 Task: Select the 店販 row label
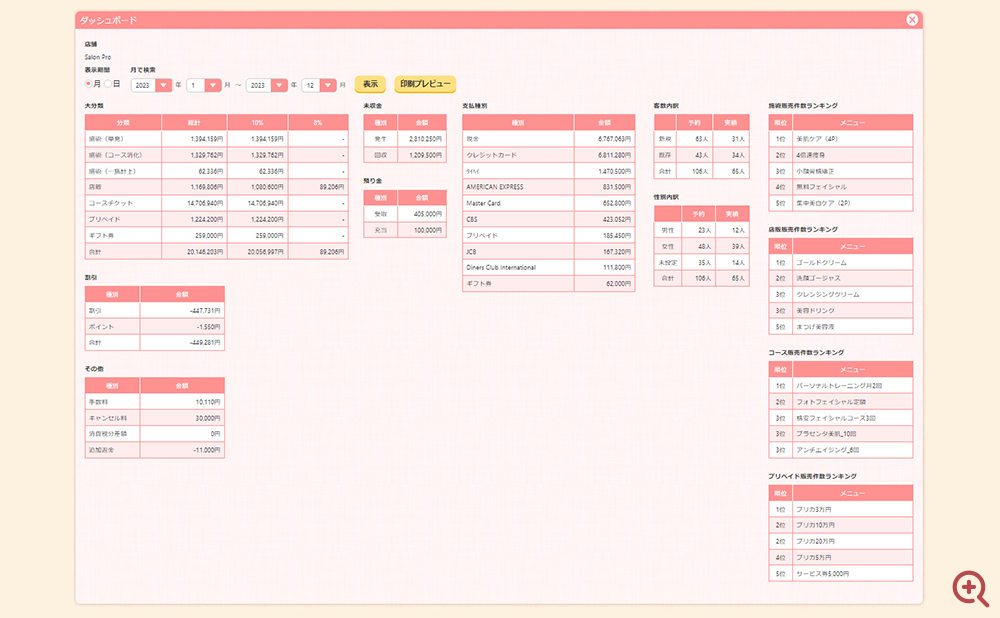[x=94, y=187]
